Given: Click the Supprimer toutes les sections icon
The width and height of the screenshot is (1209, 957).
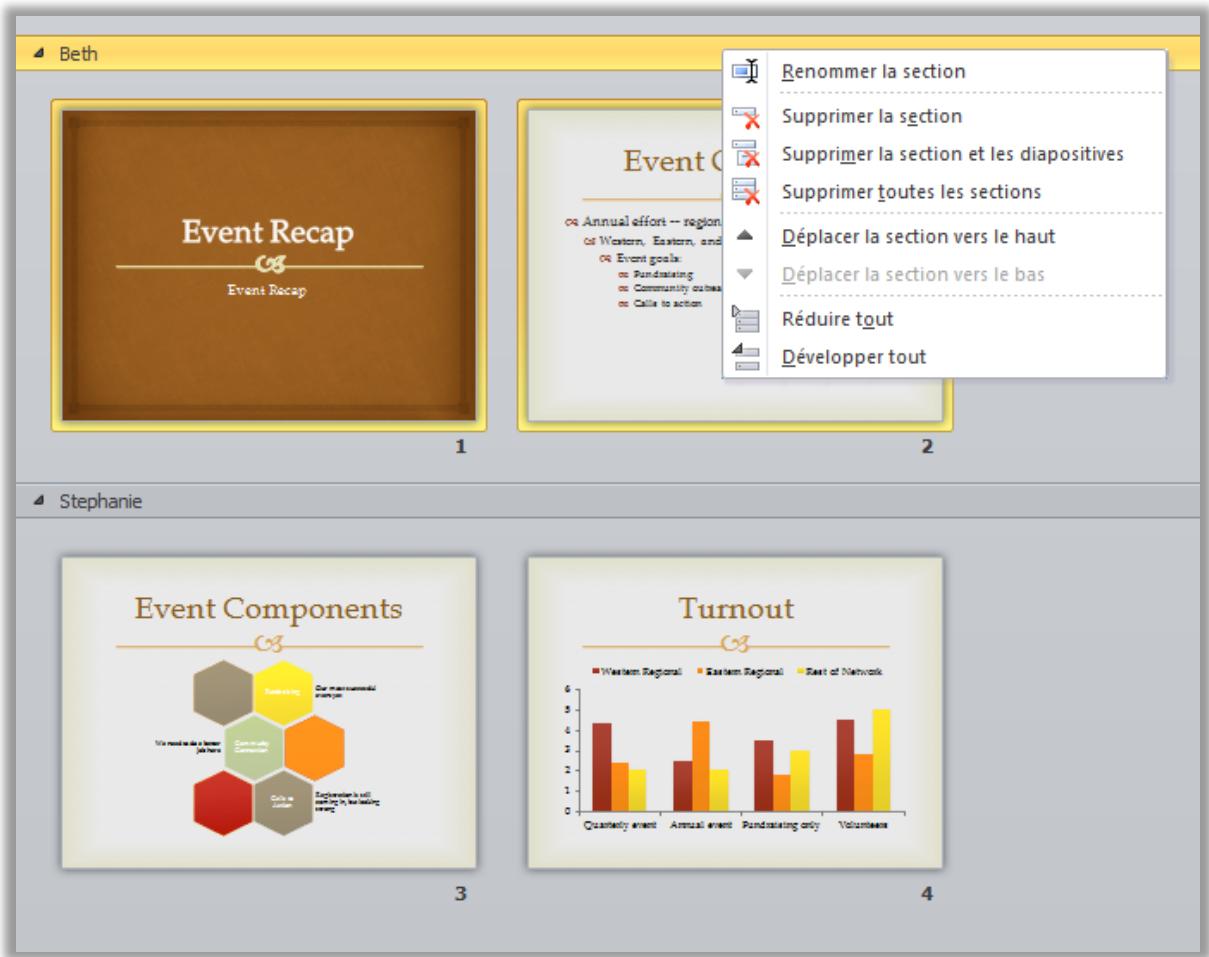Looking at the screenshot, I should (x=745, y=190).
